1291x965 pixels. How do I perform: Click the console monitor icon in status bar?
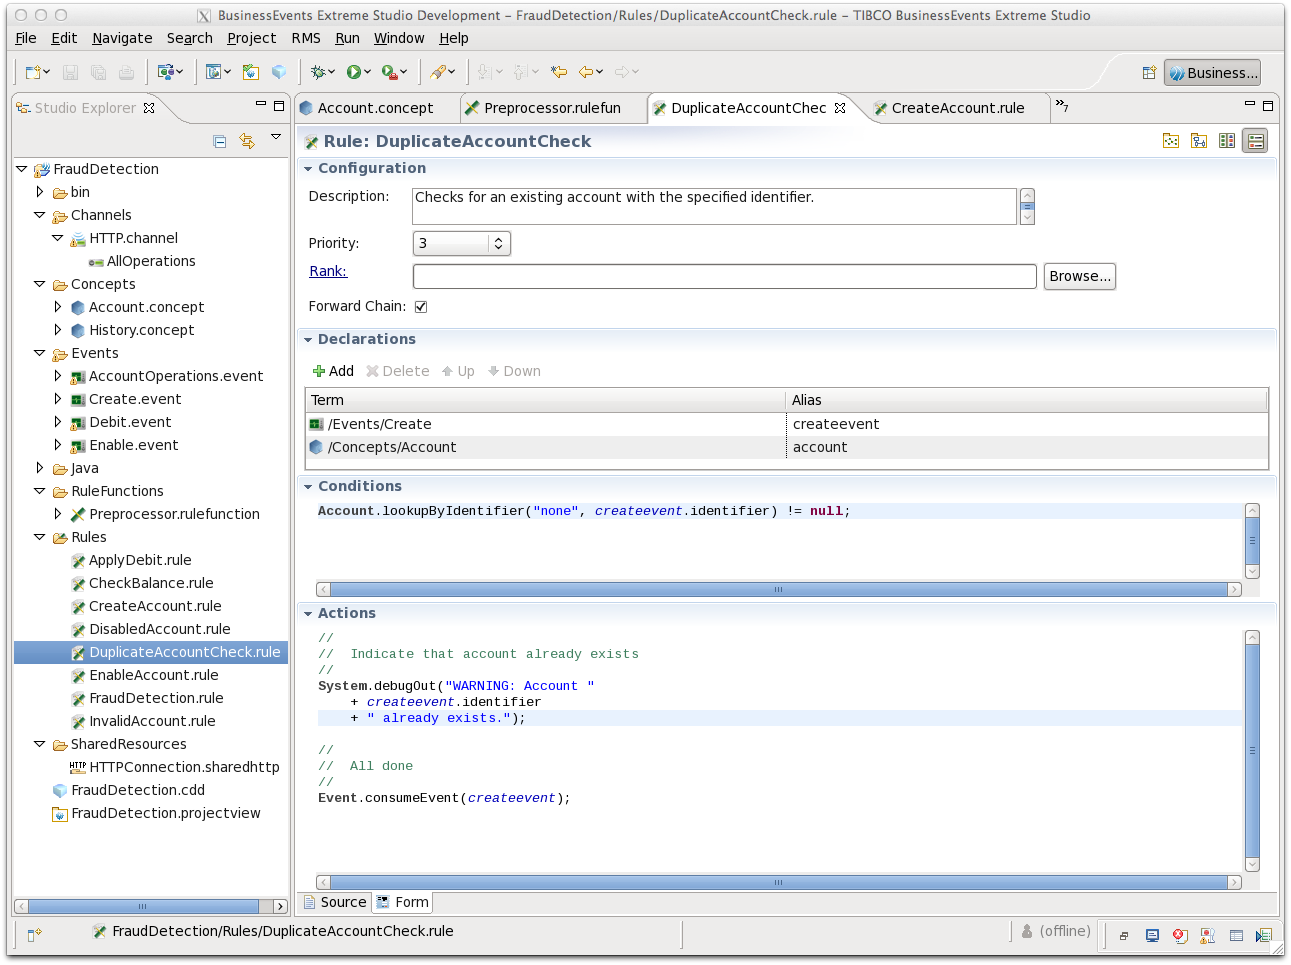coord(1152,936)
